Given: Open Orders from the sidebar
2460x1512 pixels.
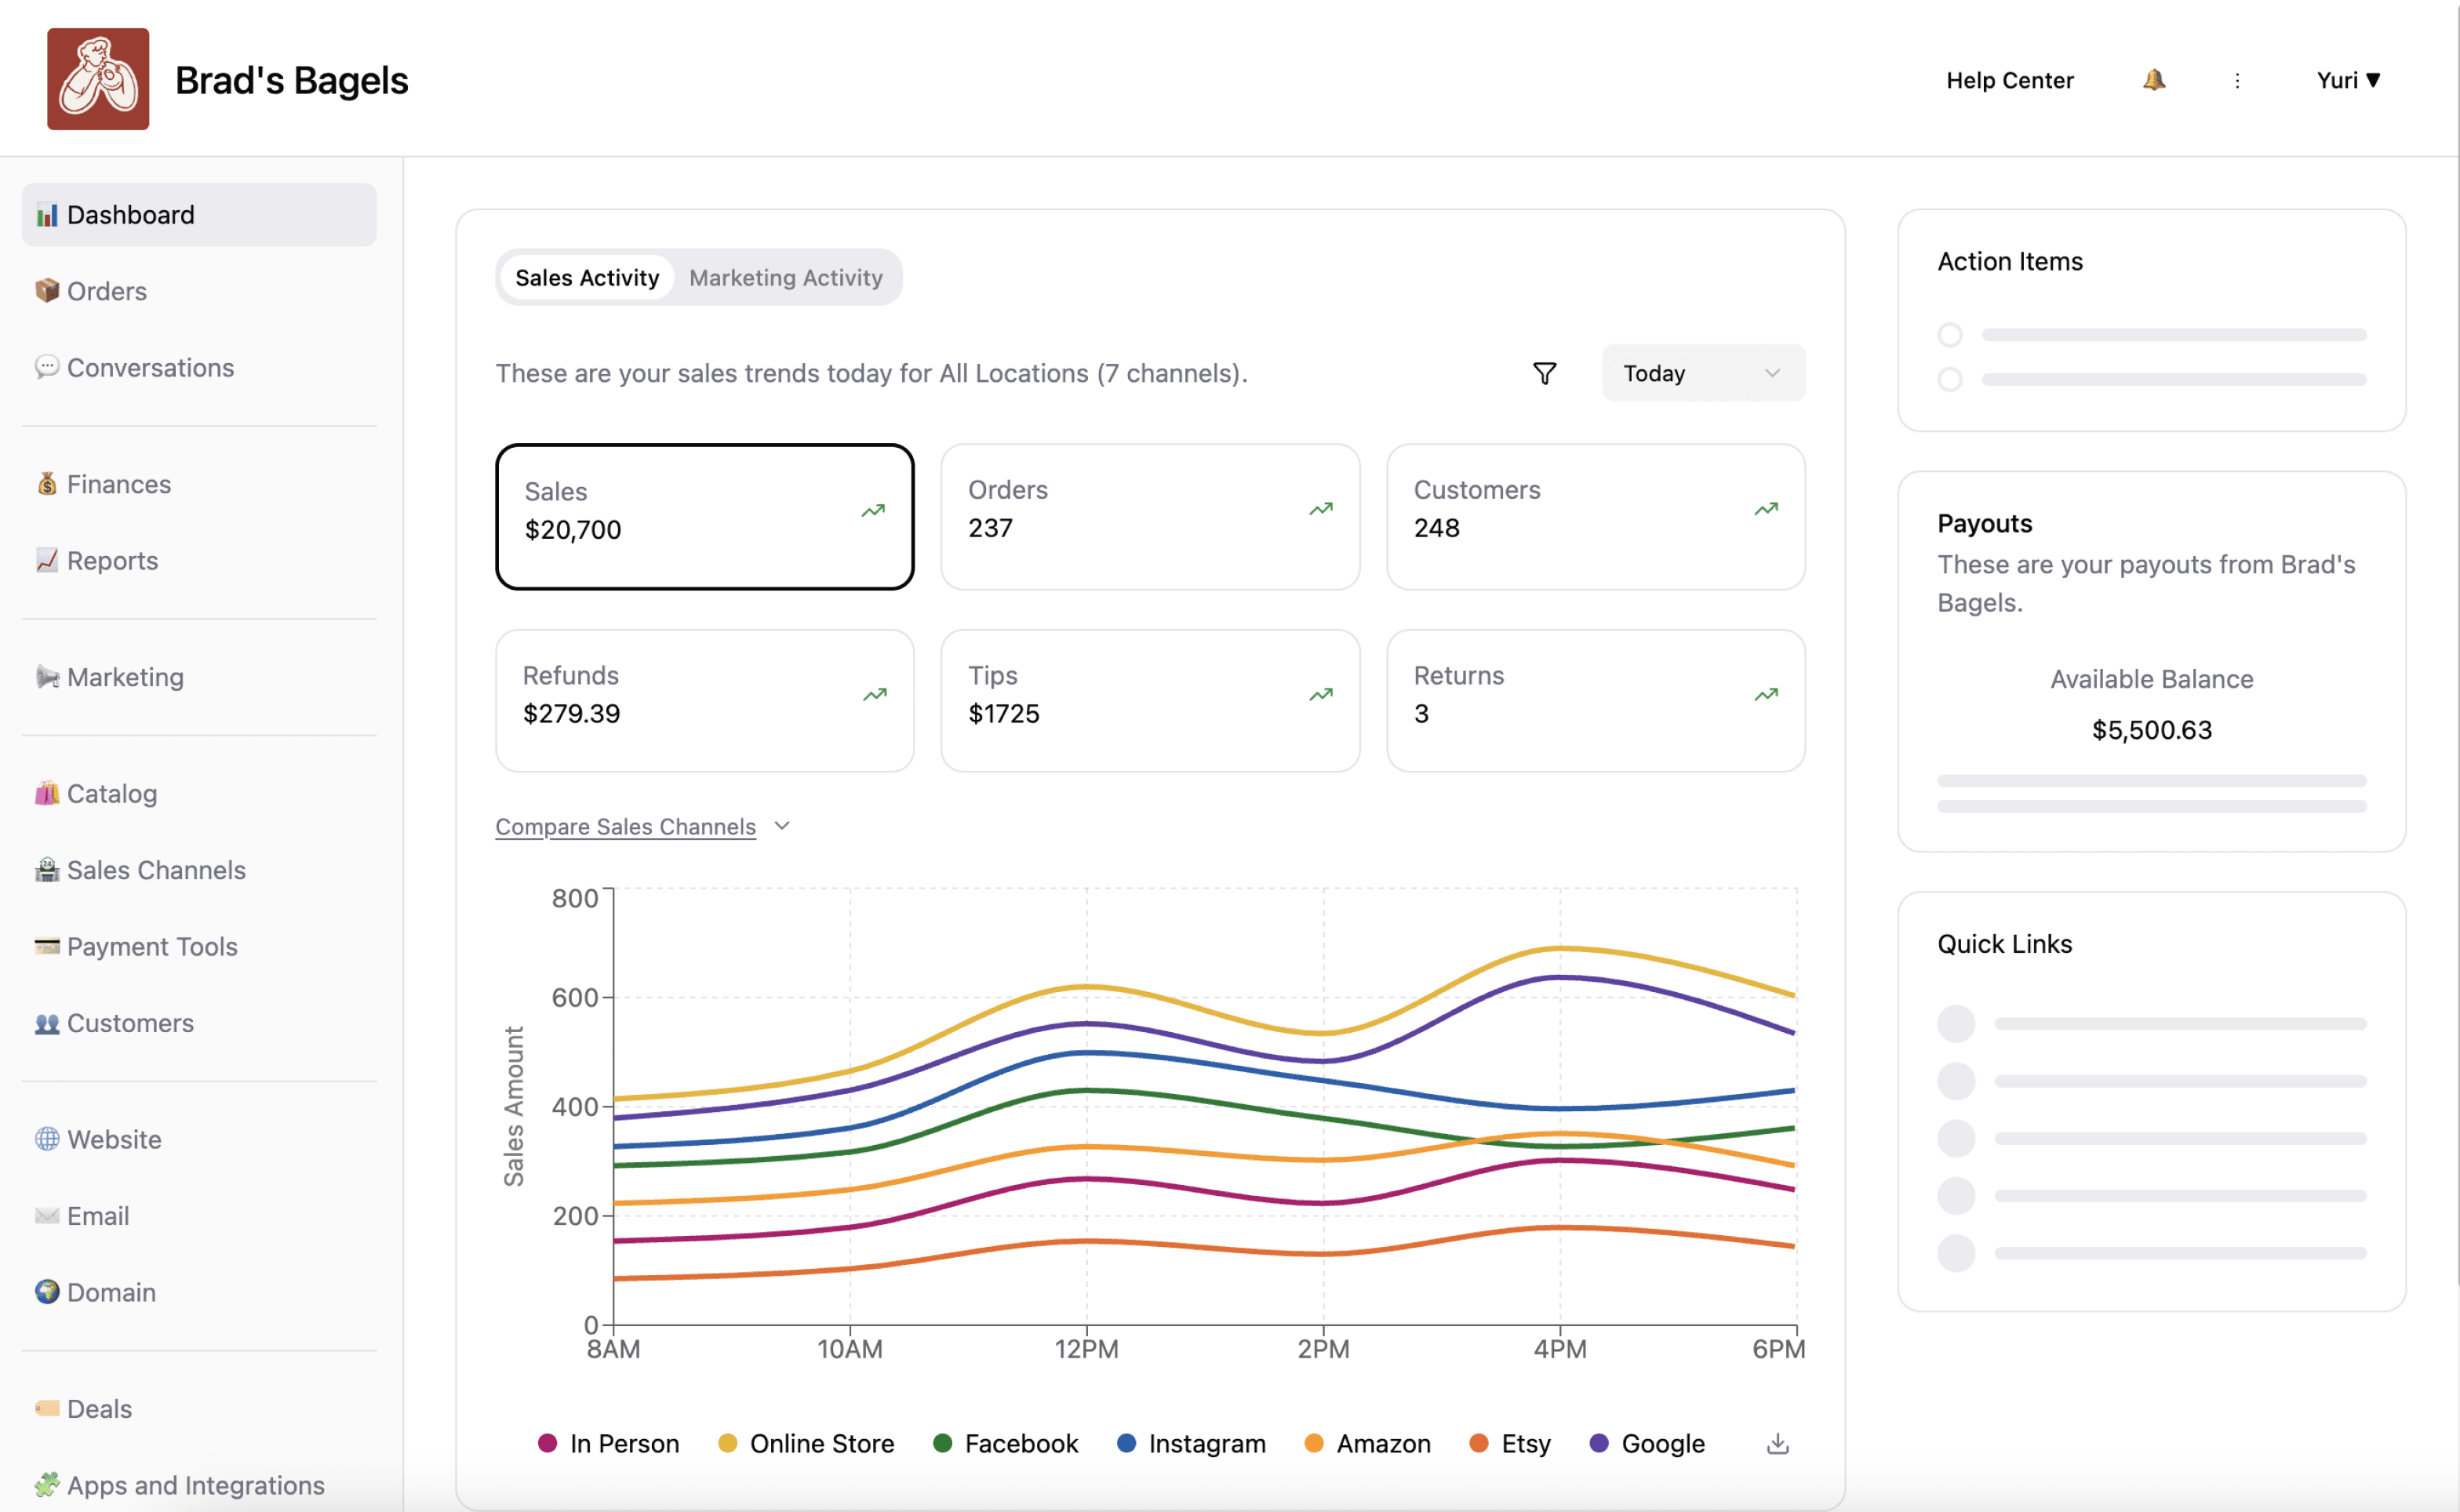Looking at the screenshot, I should click(x=106, y=291).
